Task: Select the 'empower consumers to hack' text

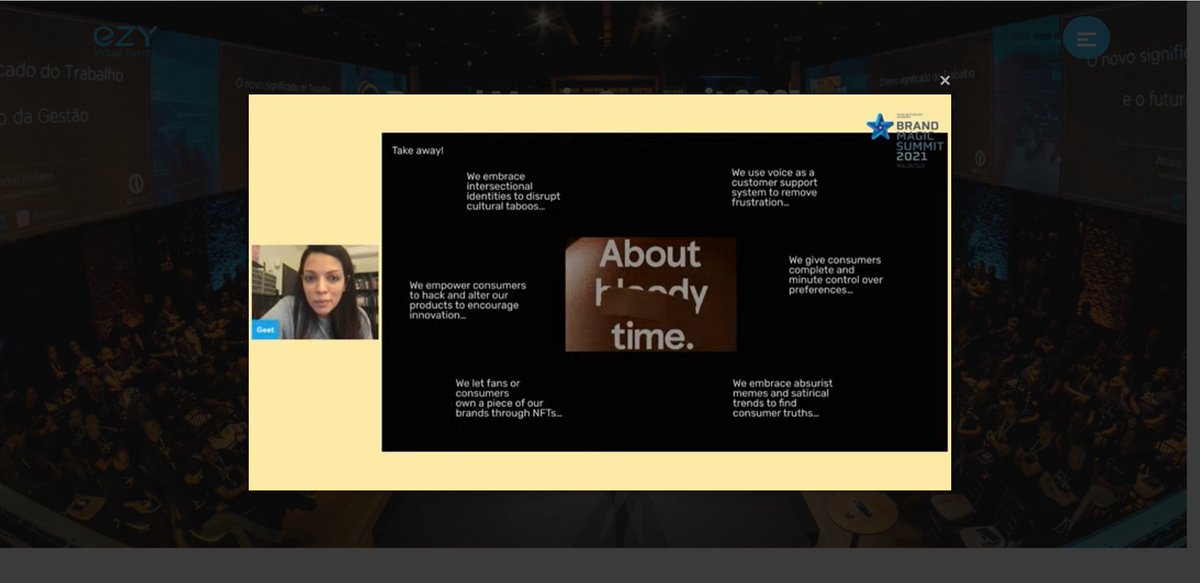Action: point(468,300)
